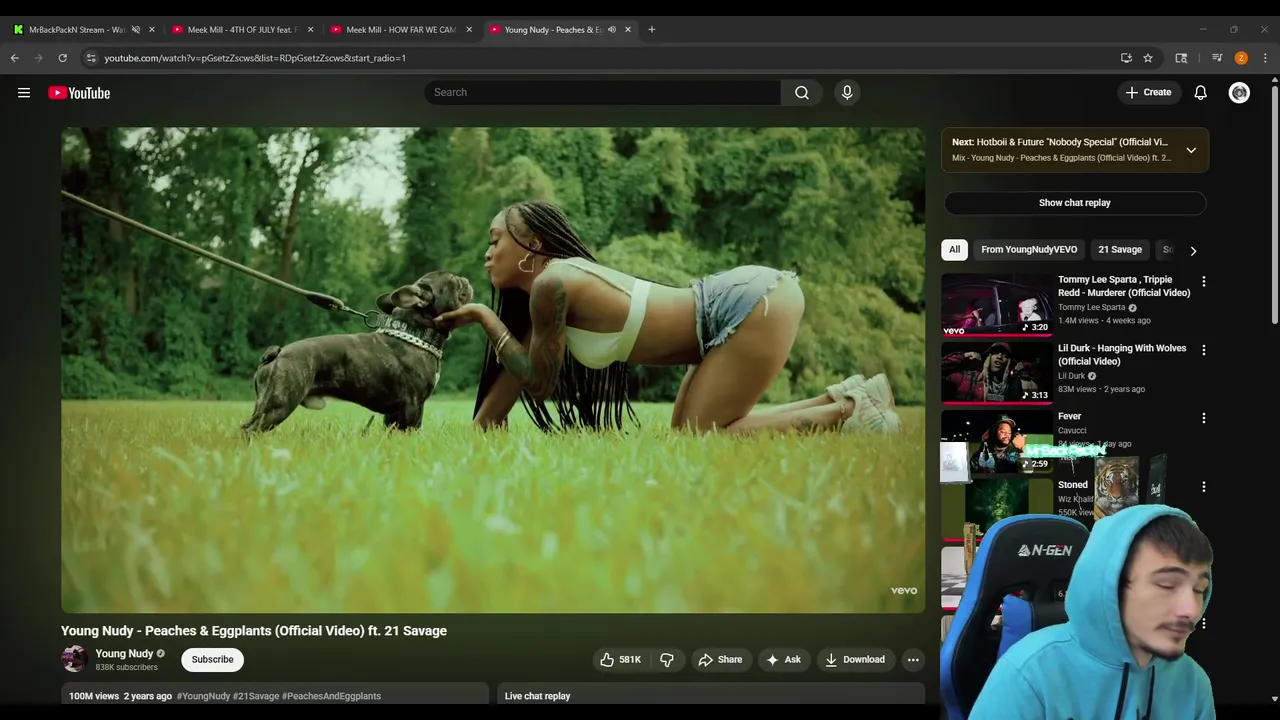The image size is (1280, 720).
Task: Expand the Next mix playlist panel
Action: click(1191, 150)
